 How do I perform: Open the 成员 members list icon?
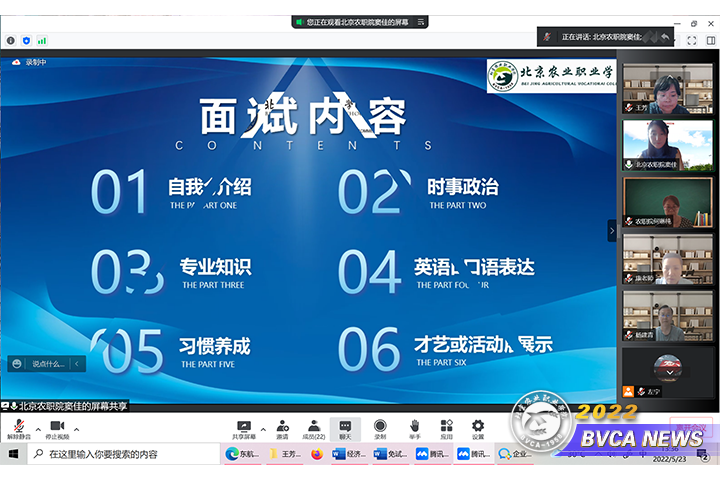point(313,428)
